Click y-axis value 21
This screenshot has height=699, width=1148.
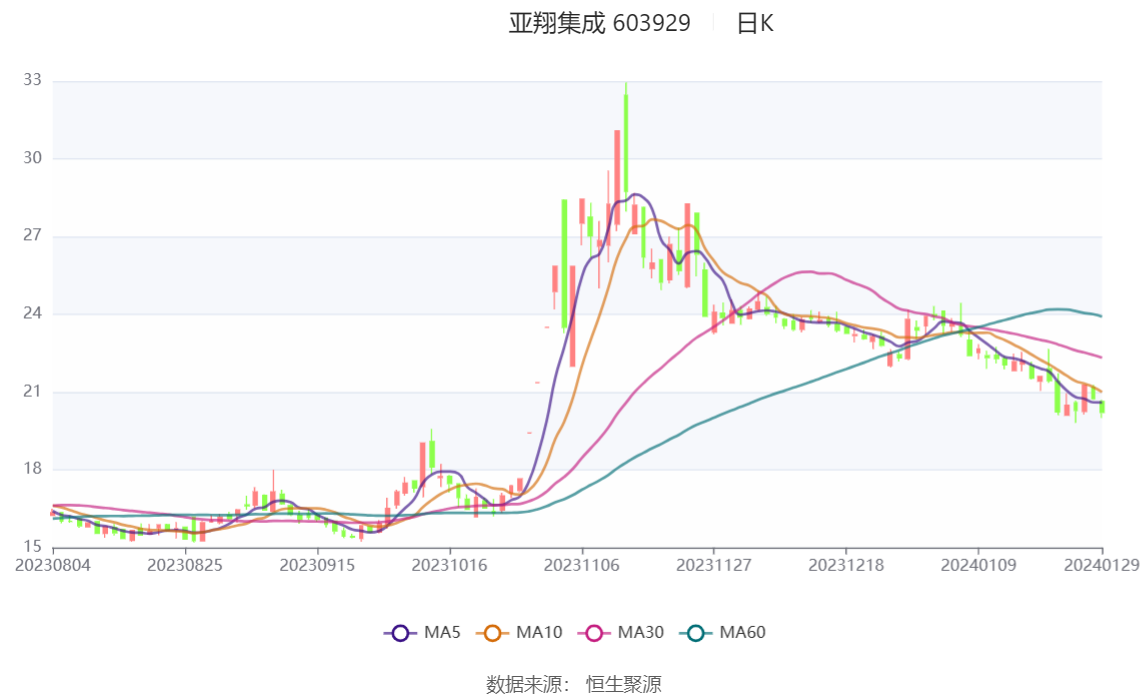point(32,391)
